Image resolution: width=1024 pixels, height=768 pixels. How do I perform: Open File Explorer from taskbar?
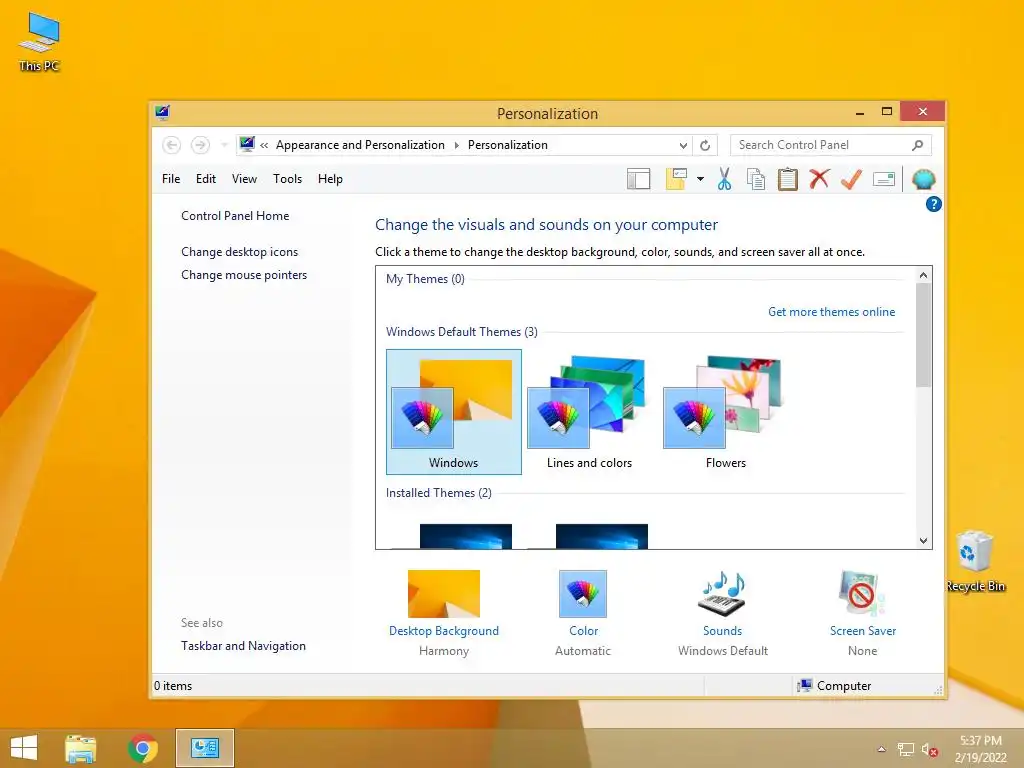(80, 748)
